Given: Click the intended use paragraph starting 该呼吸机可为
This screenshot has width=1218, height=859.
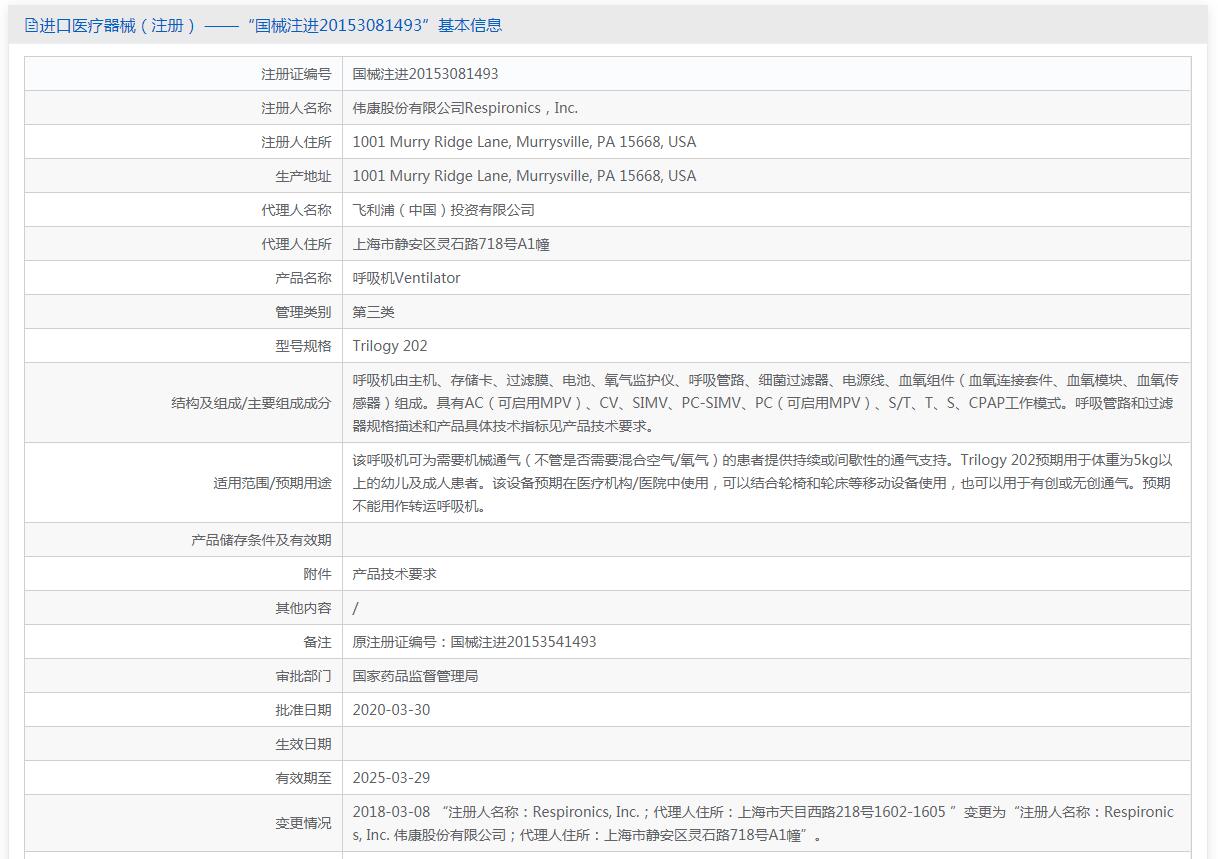Looking at the screenshot, I should point(762,483).
